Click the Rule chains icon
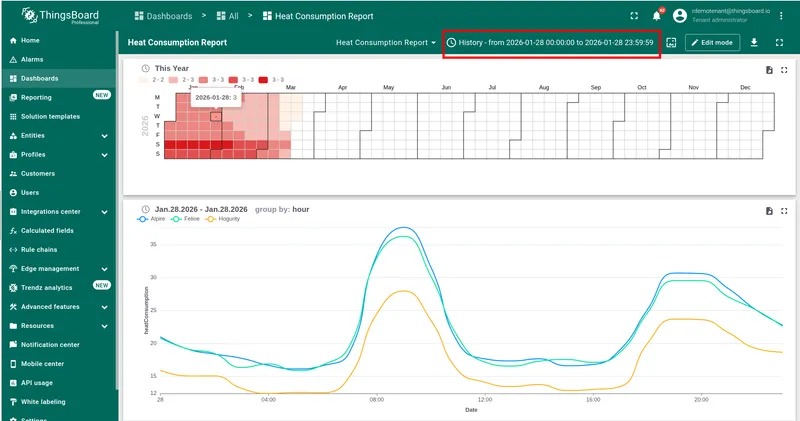This screenshot has height=421, width=800. coord(13,250)
